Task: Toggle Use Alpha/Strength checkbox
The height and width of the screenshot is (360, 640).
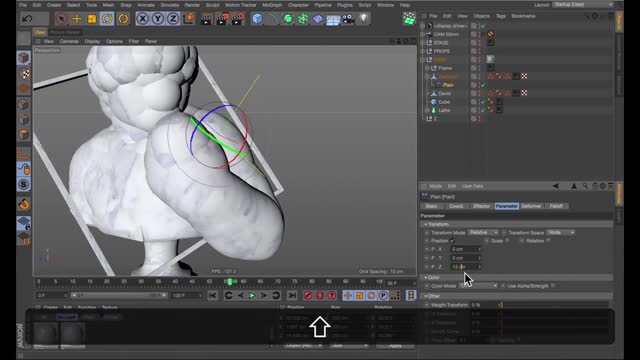Action: 553,286
